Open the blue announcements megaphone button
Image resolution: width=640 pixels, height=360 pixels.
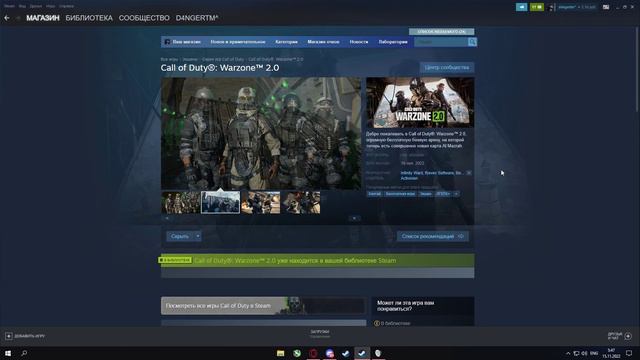521,7
